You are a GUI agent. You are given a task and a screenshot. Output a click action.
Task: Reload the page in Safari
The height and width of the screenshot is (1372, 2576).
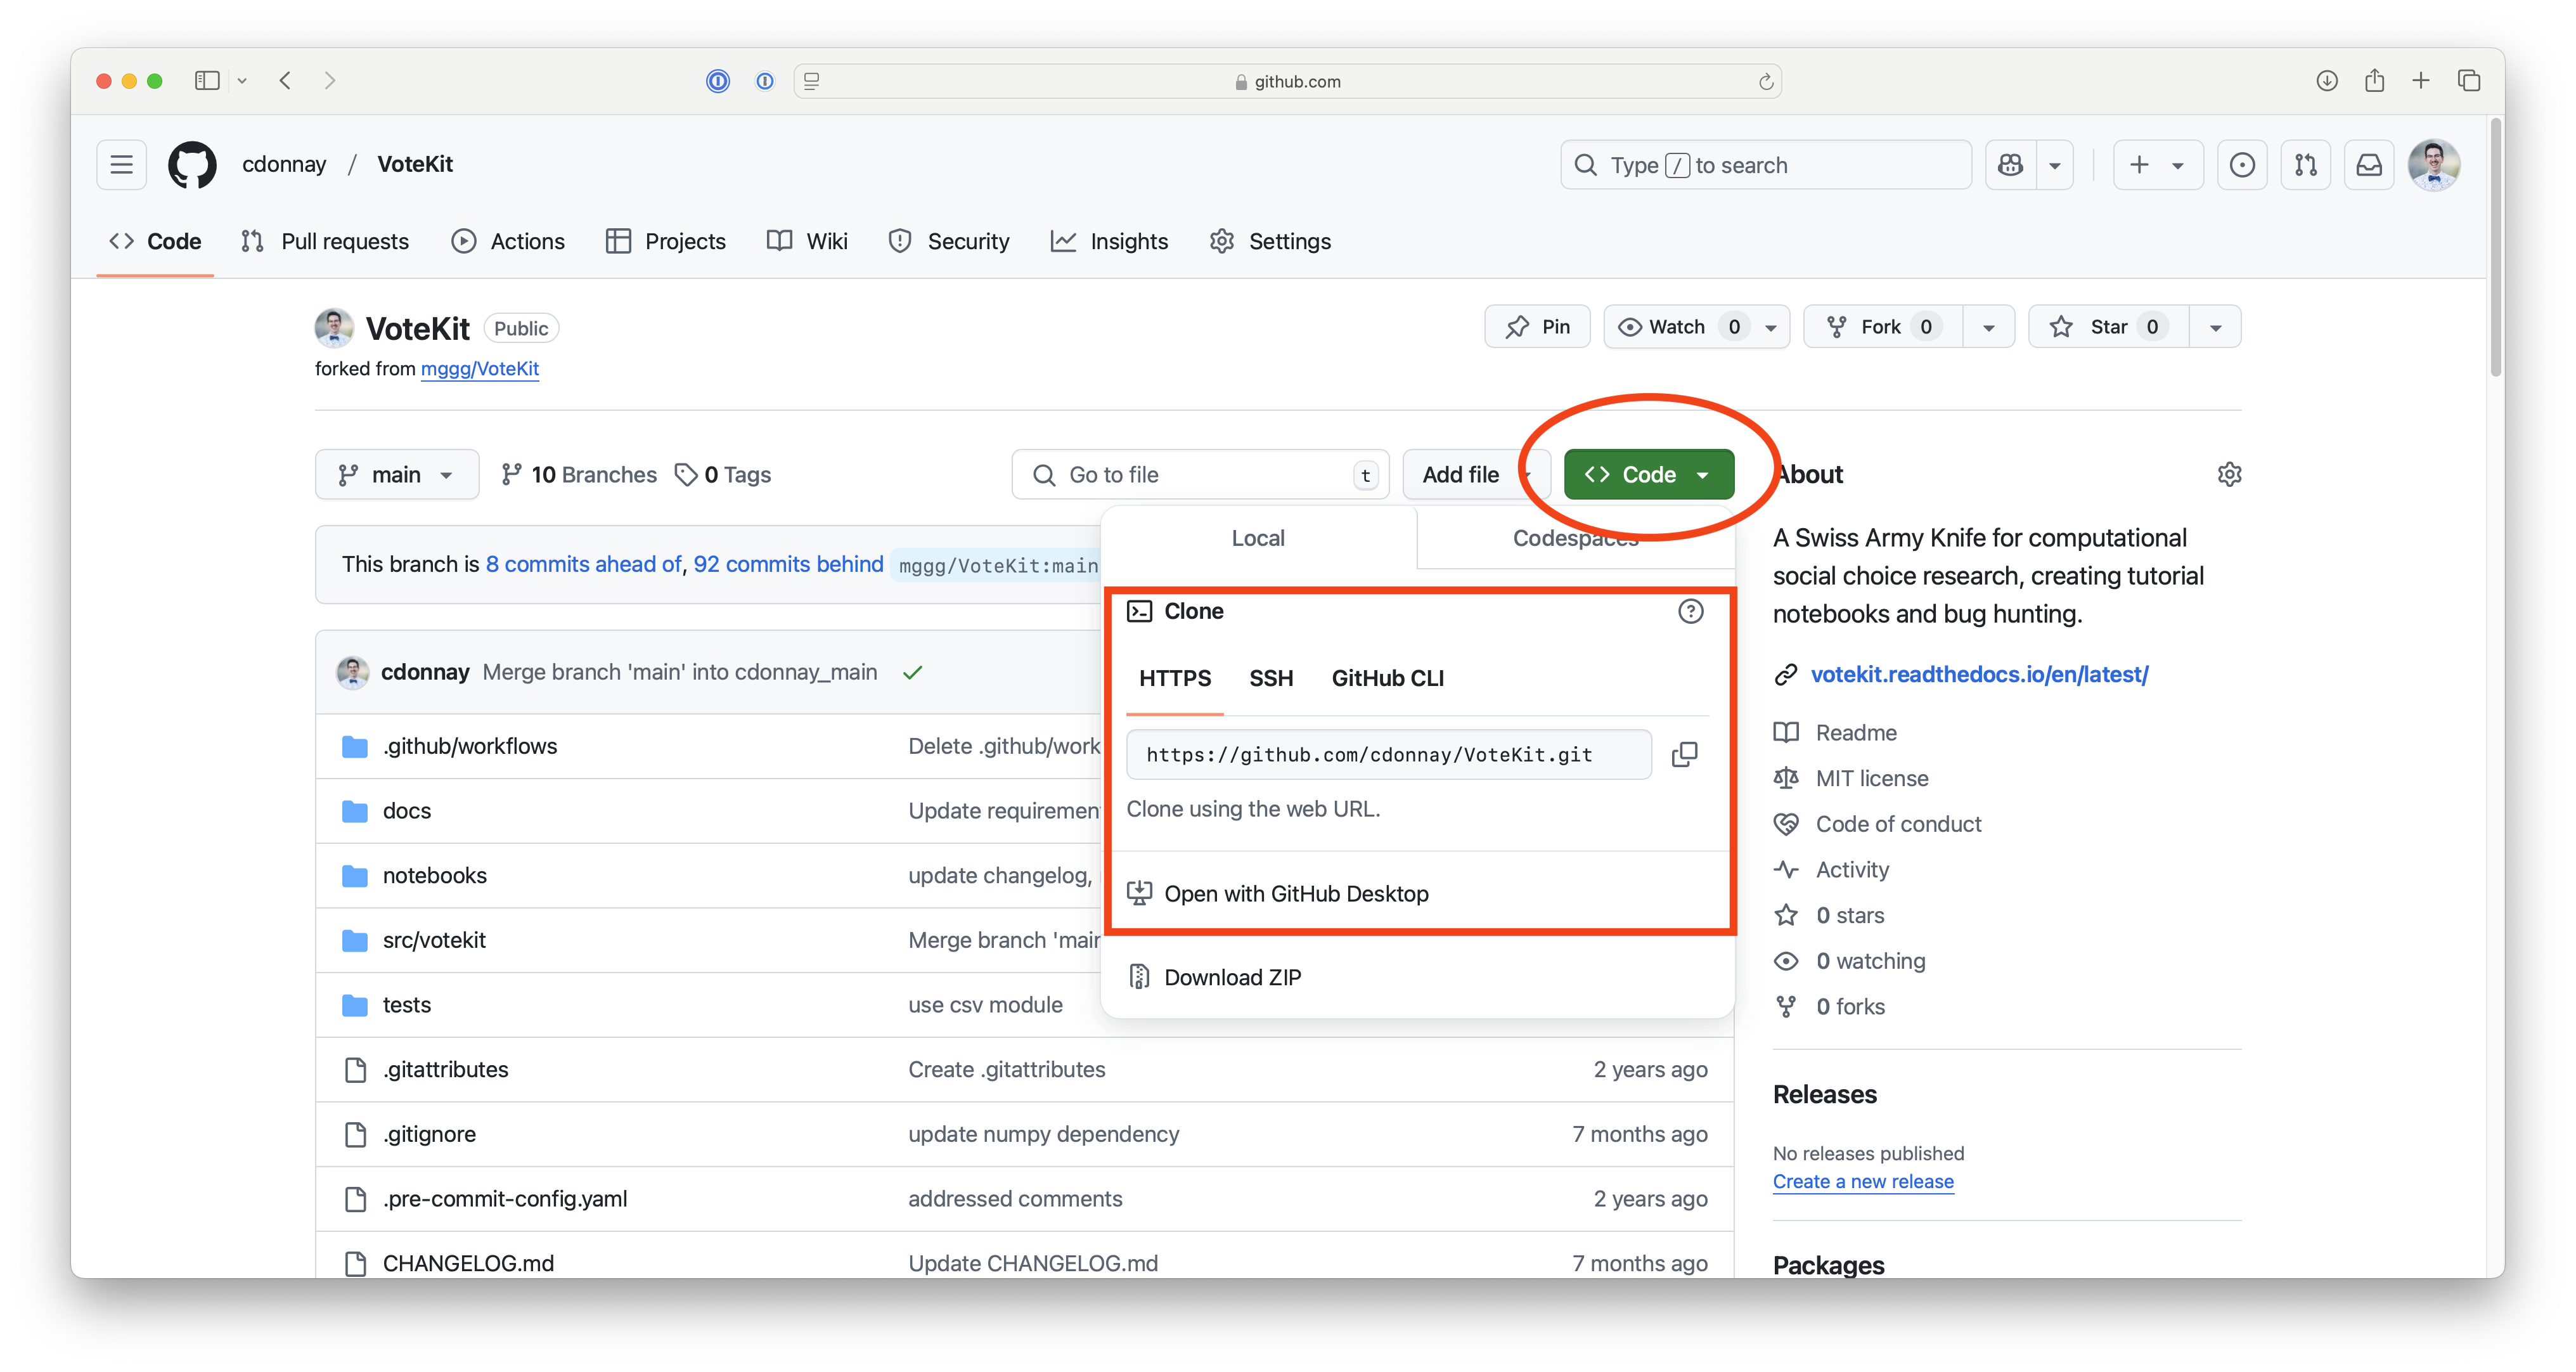(x=1766, y=81)
